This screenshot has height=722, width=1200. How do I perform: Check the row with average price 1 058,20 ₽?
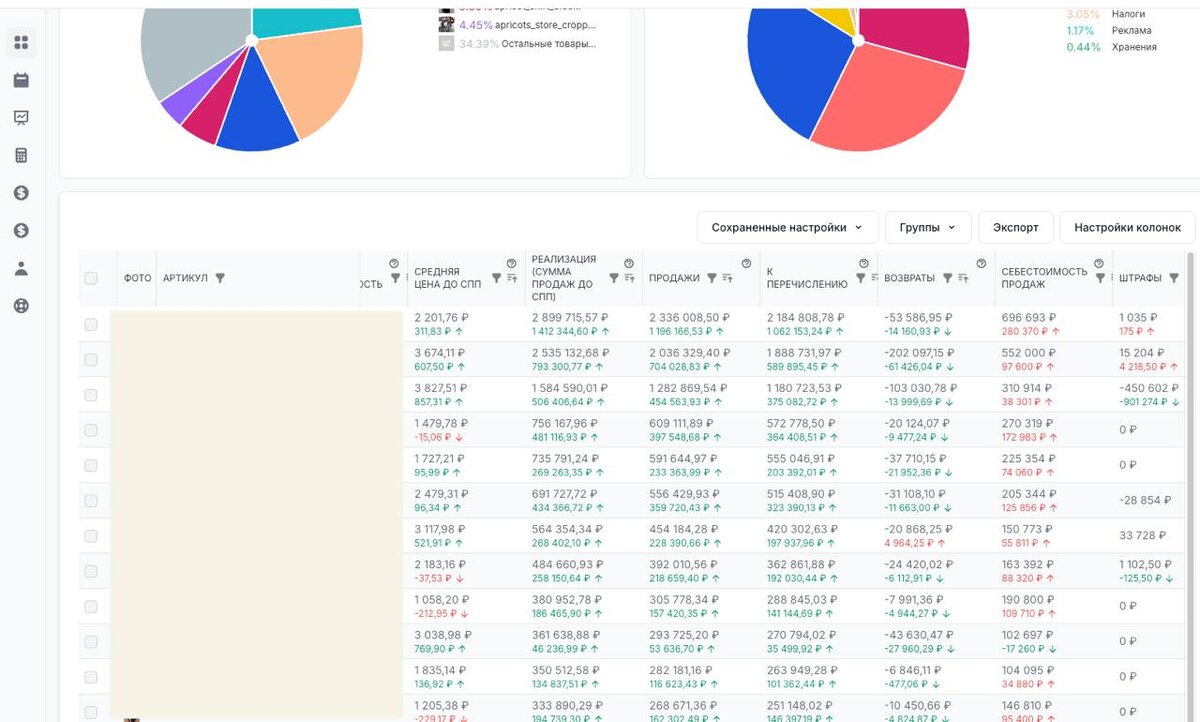91,606
